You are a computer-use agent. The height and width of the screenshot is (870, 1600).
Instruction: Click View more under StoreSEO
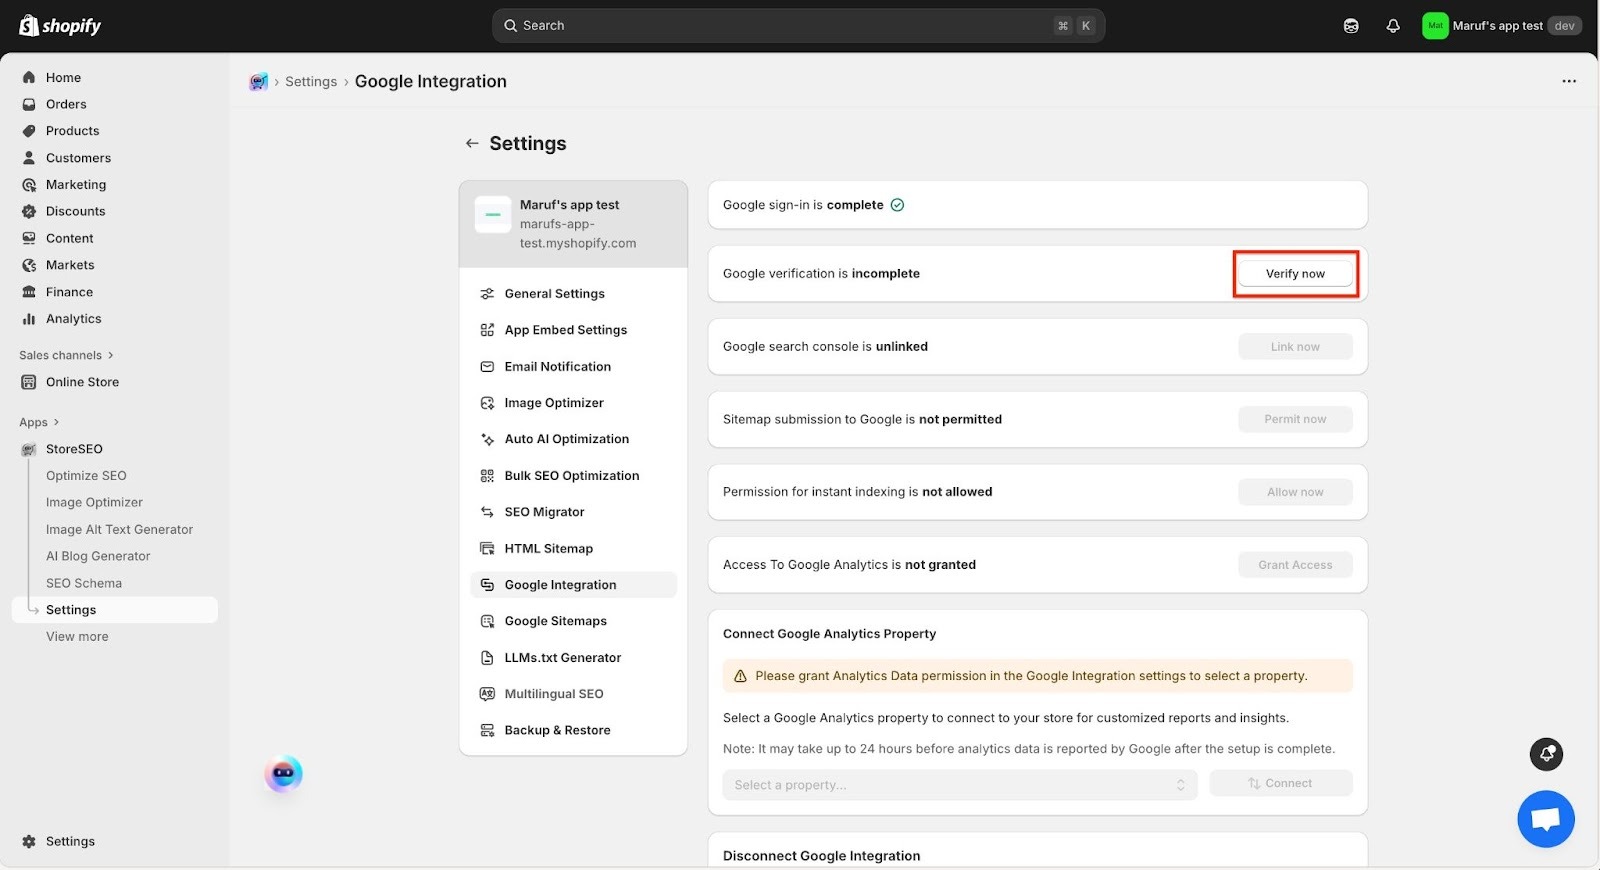(77, 637)
